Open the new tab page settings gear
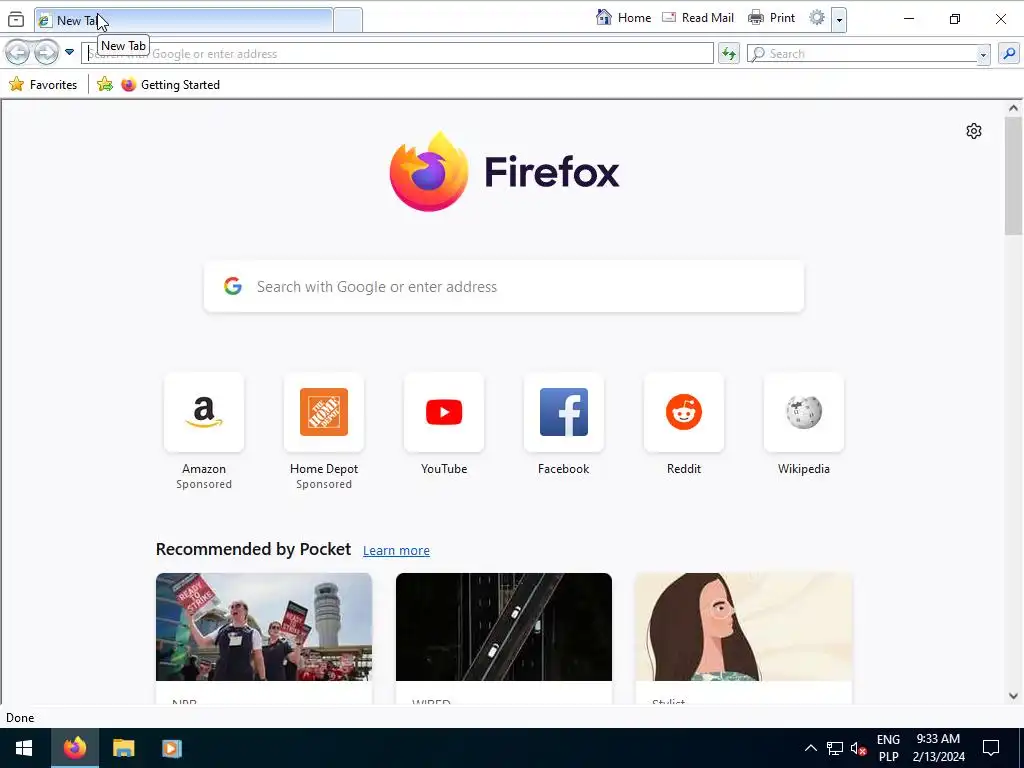Viewport: 1024px width, 768px height. point(974,131)
